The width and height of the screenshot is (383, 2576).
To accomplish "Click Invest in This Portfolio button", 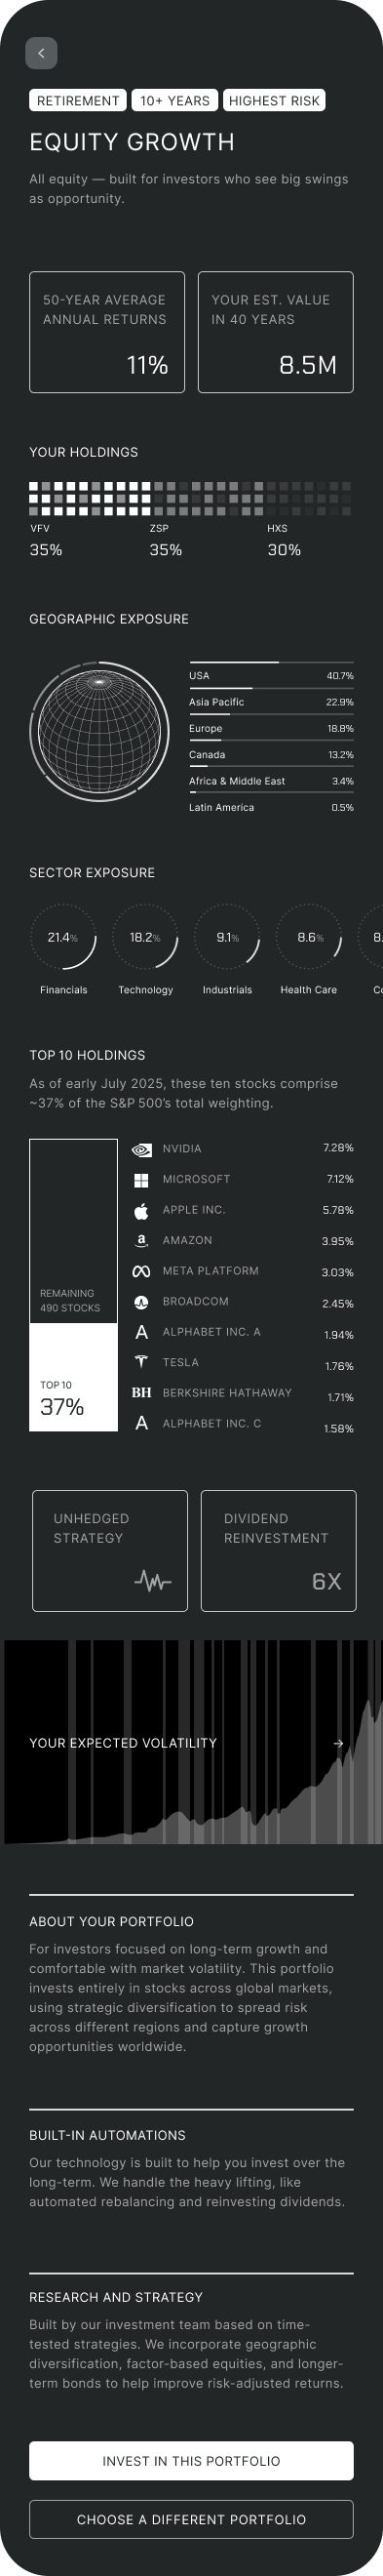I will 191,2461.
